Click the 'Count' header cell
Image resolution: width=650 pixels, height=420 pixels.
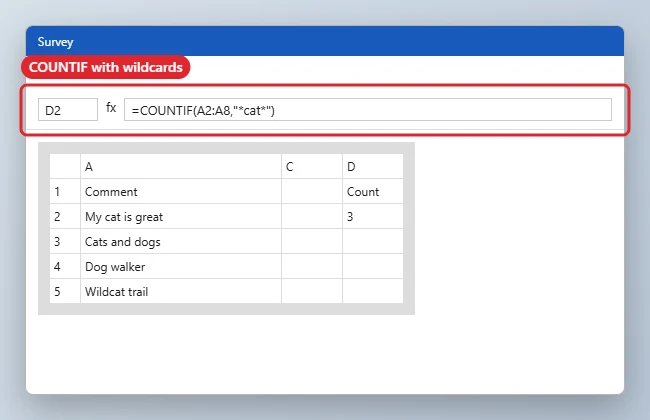(x=373, y=192)
